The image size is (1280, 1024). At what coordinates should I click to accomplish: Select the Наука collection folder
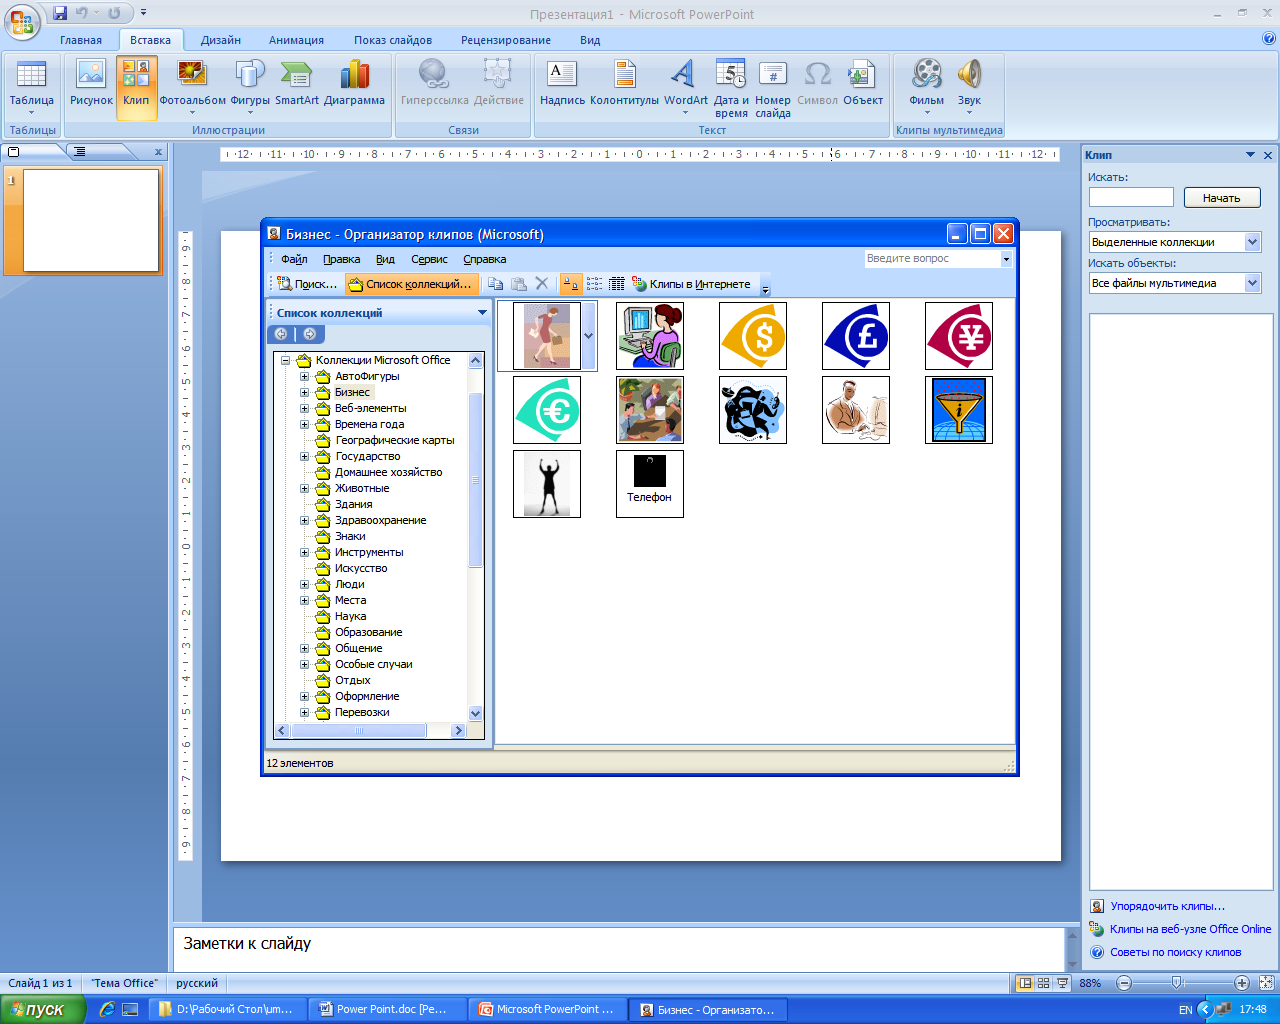tap(351, 616)
